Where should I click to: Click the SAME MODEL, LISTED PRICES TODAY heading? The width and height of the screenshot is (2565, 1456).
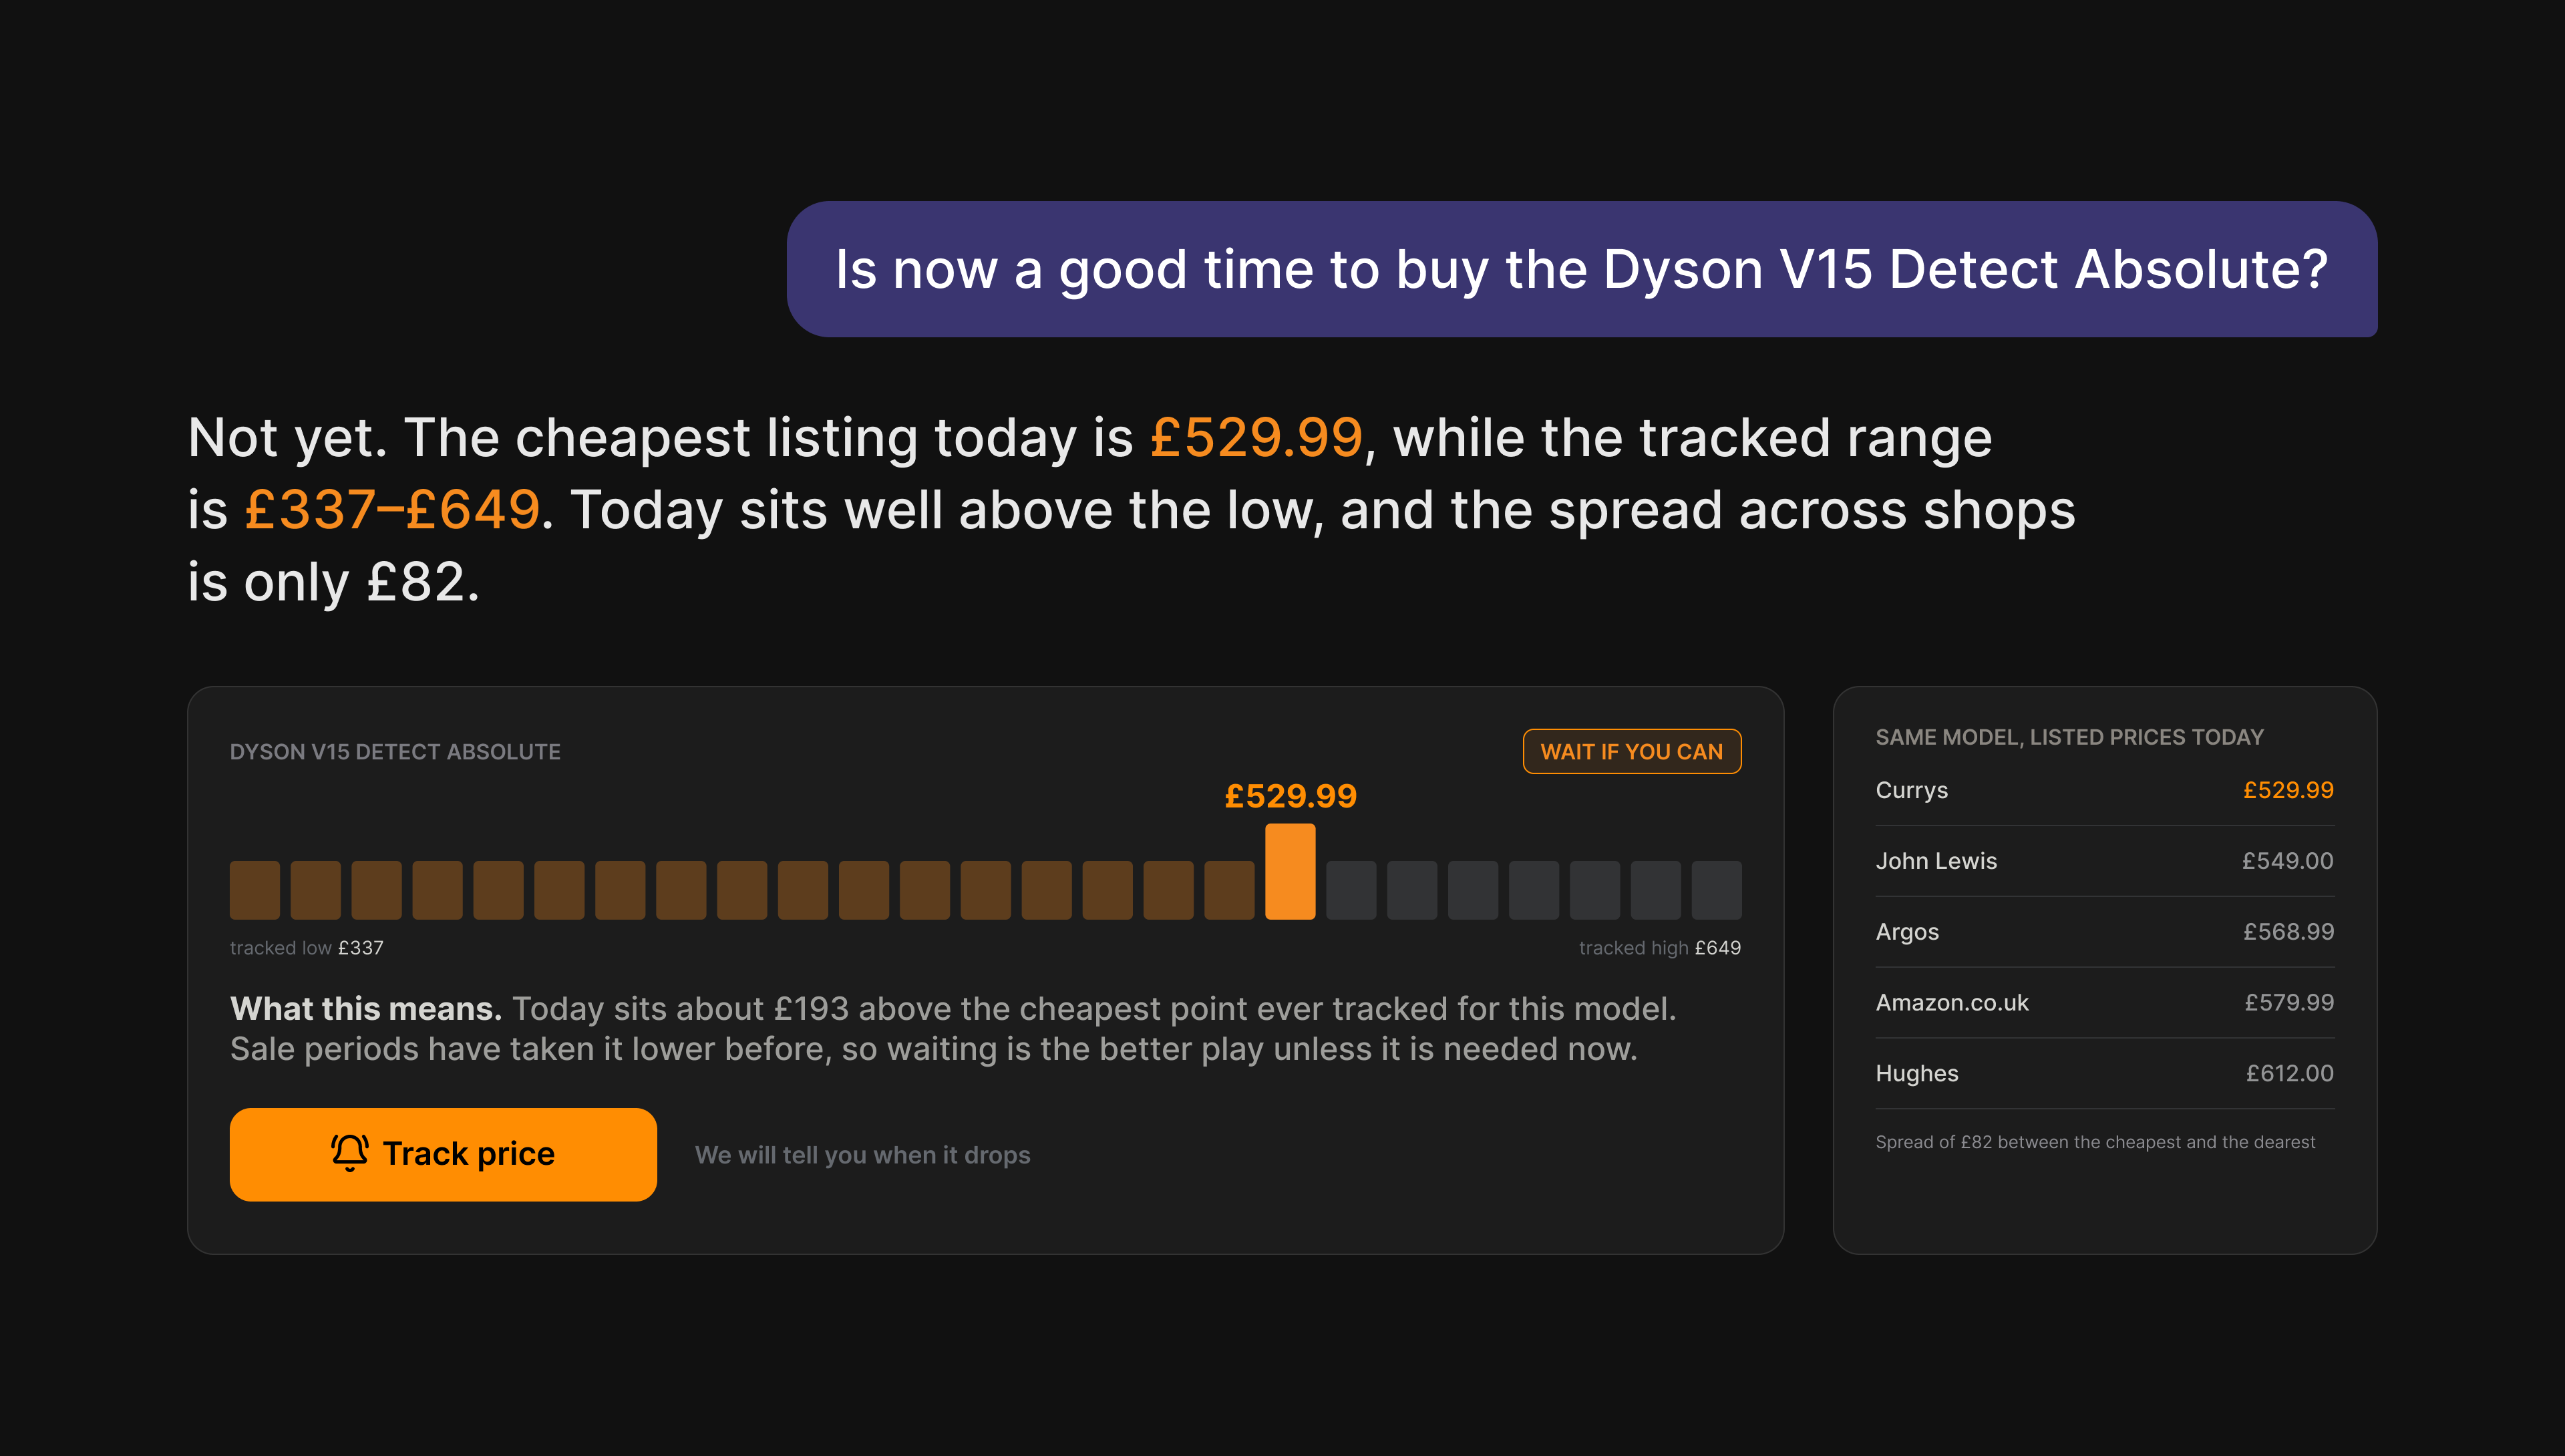coord(2069,737)
